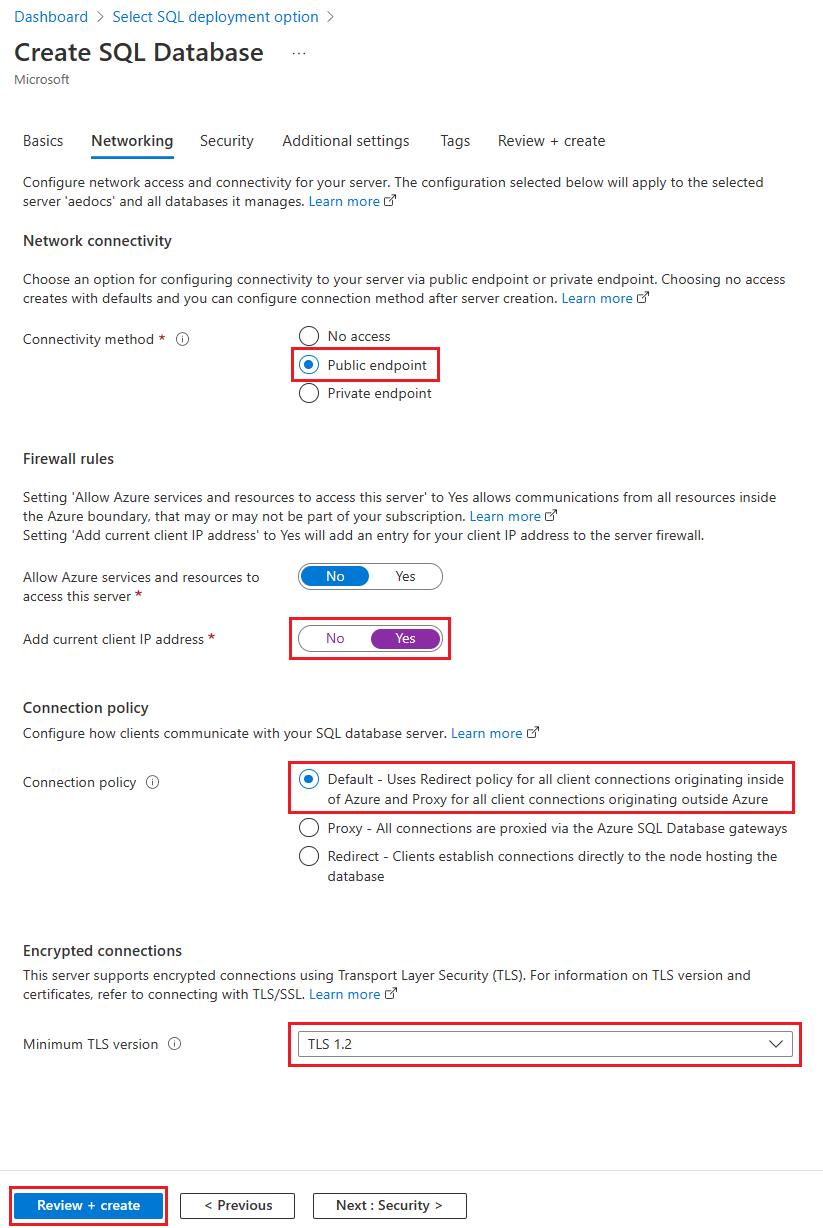Click external link icon after TLS/SSL Learn more
The image size is (823, 1228).
point(391,994)
